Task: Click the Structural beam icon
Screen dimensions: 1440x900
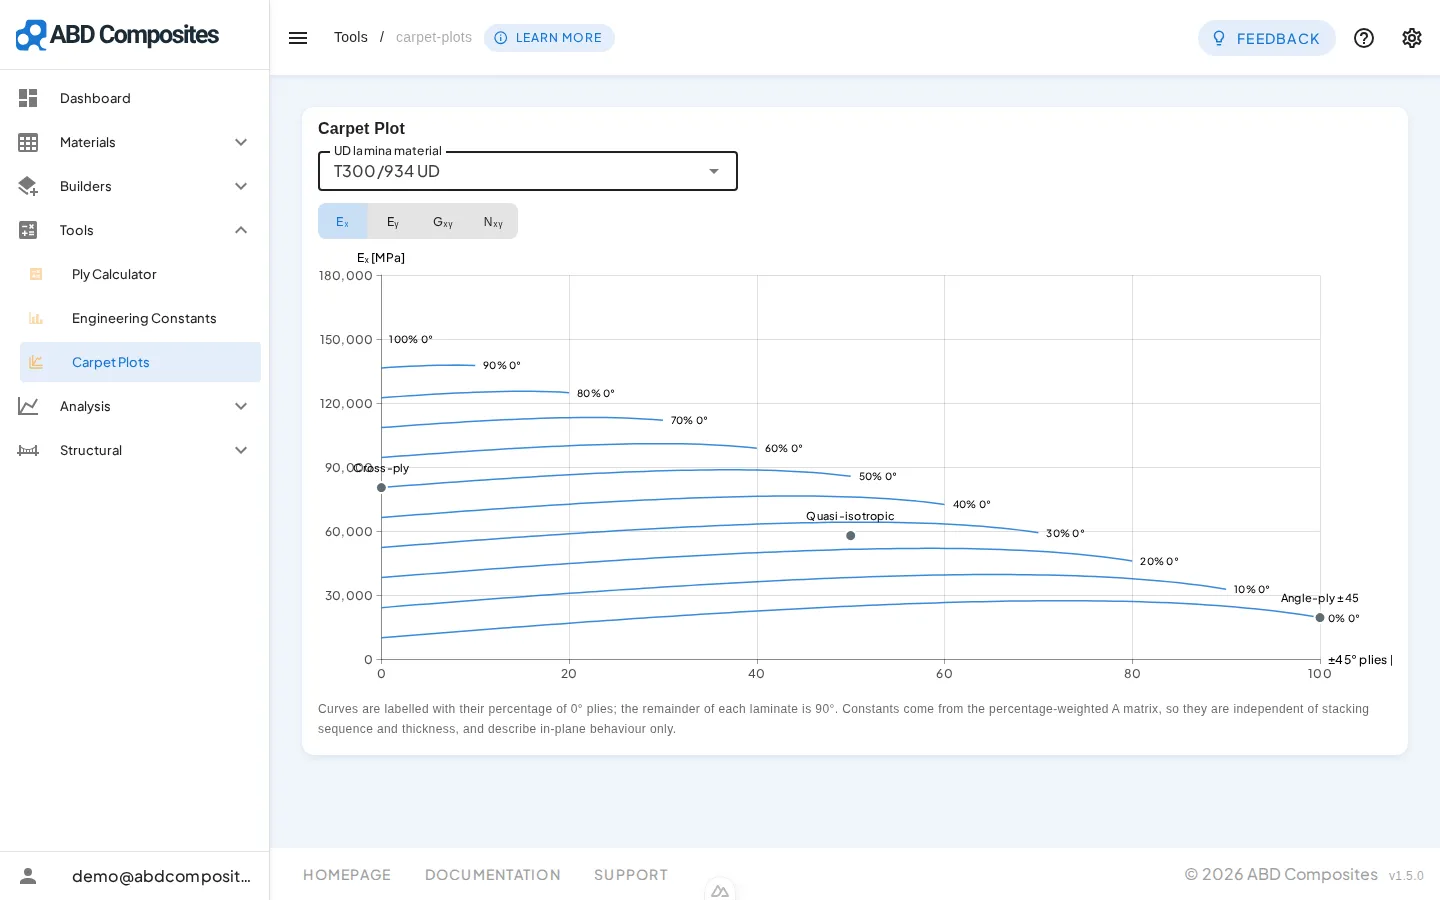Action: [28, 450]
